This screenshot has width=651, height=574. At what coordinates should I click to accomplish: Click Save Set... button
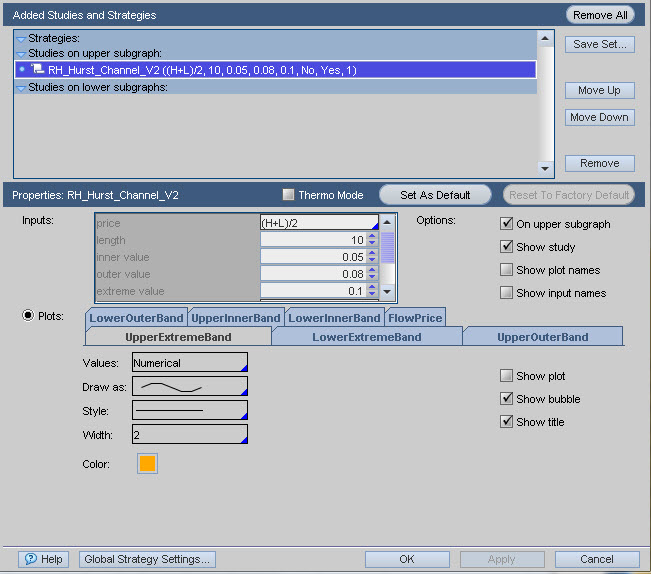600,44
